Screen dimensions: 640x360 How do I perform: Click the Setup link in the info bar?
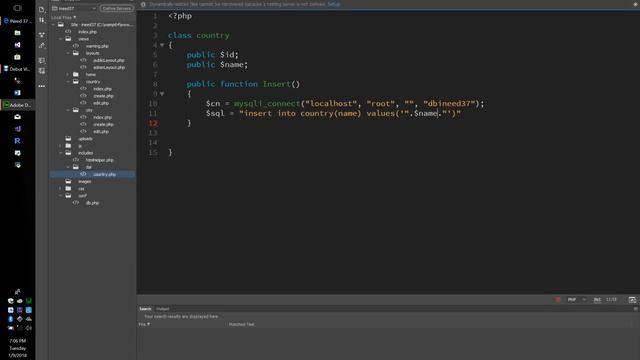coord(333,4)
